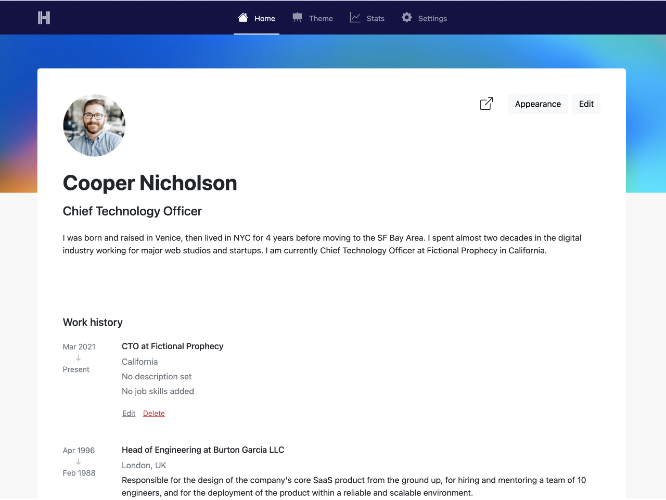Click the Home house icon
The width and height of the screenshot is (666, 500).
[x=243, y=17]
